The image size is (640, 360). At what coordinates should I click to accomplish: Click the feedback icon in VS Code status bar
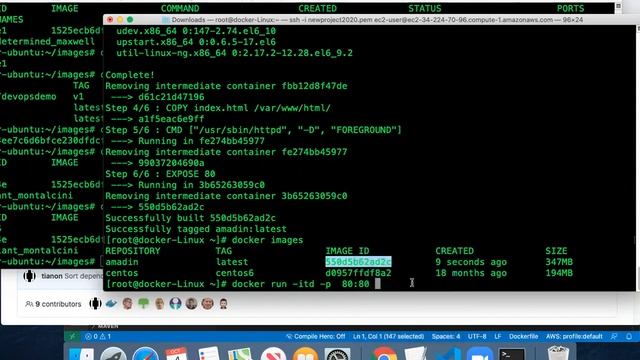pyautogui.click(x=614, y=337)
